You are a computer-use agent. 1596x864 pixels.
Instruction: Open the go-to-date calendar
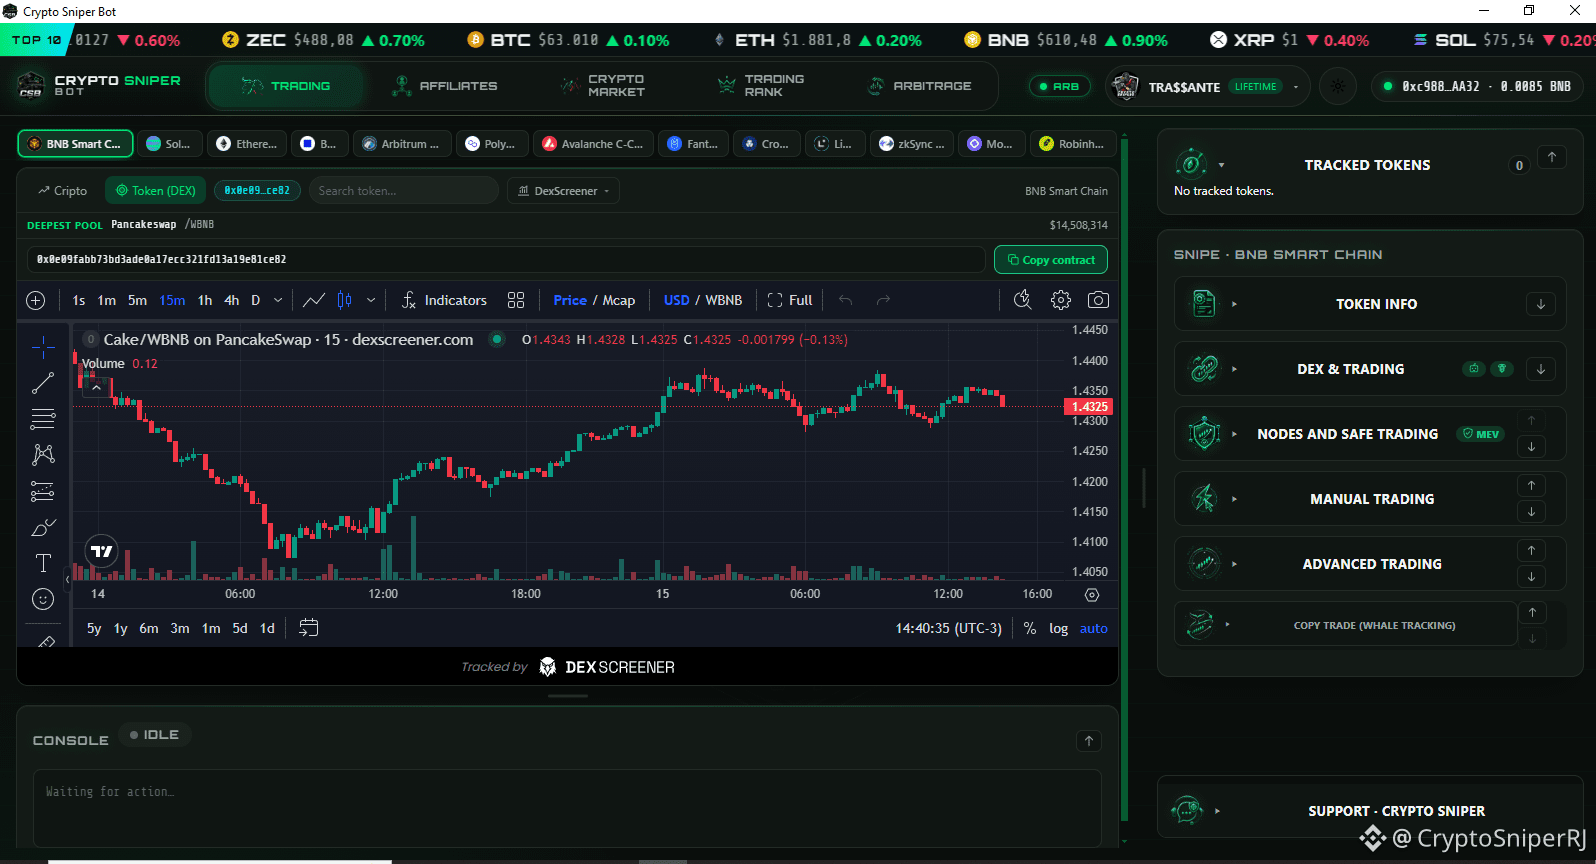pyautogui.click(x=309, y=628)
